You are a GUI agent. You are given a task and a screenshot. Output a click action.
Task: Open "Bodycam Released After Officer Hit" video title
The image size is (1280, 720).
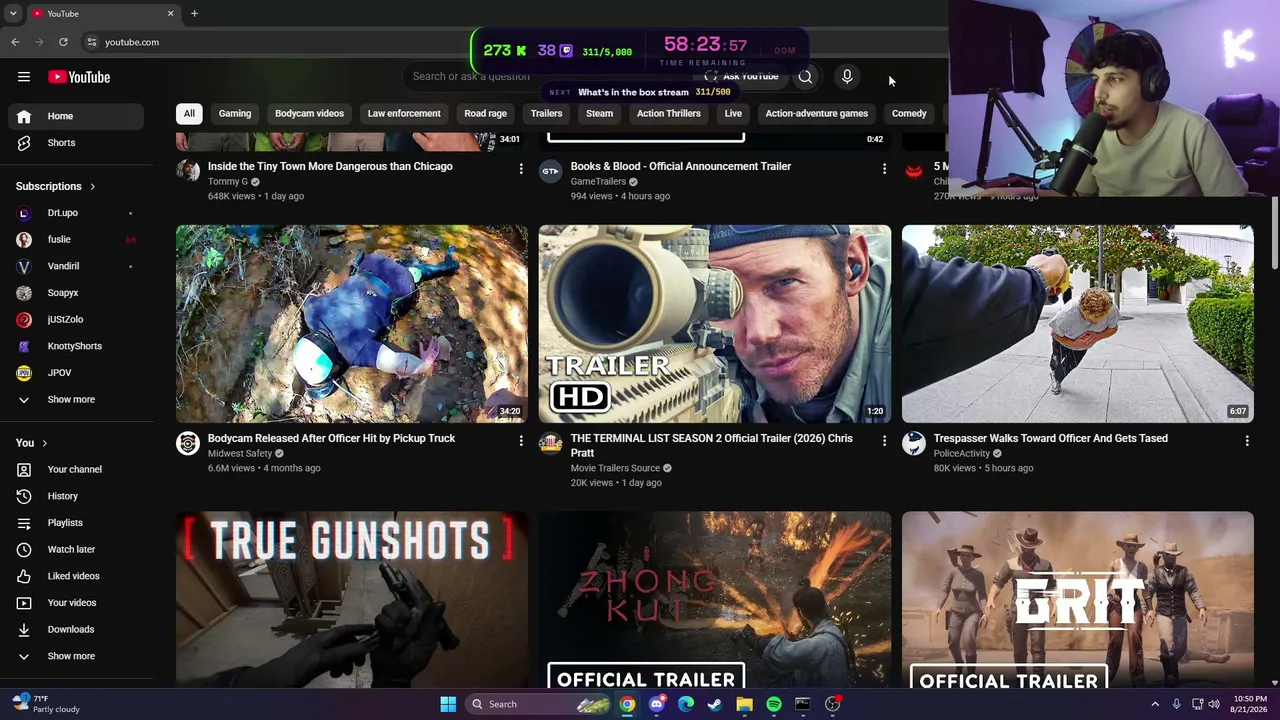[331, 438]
